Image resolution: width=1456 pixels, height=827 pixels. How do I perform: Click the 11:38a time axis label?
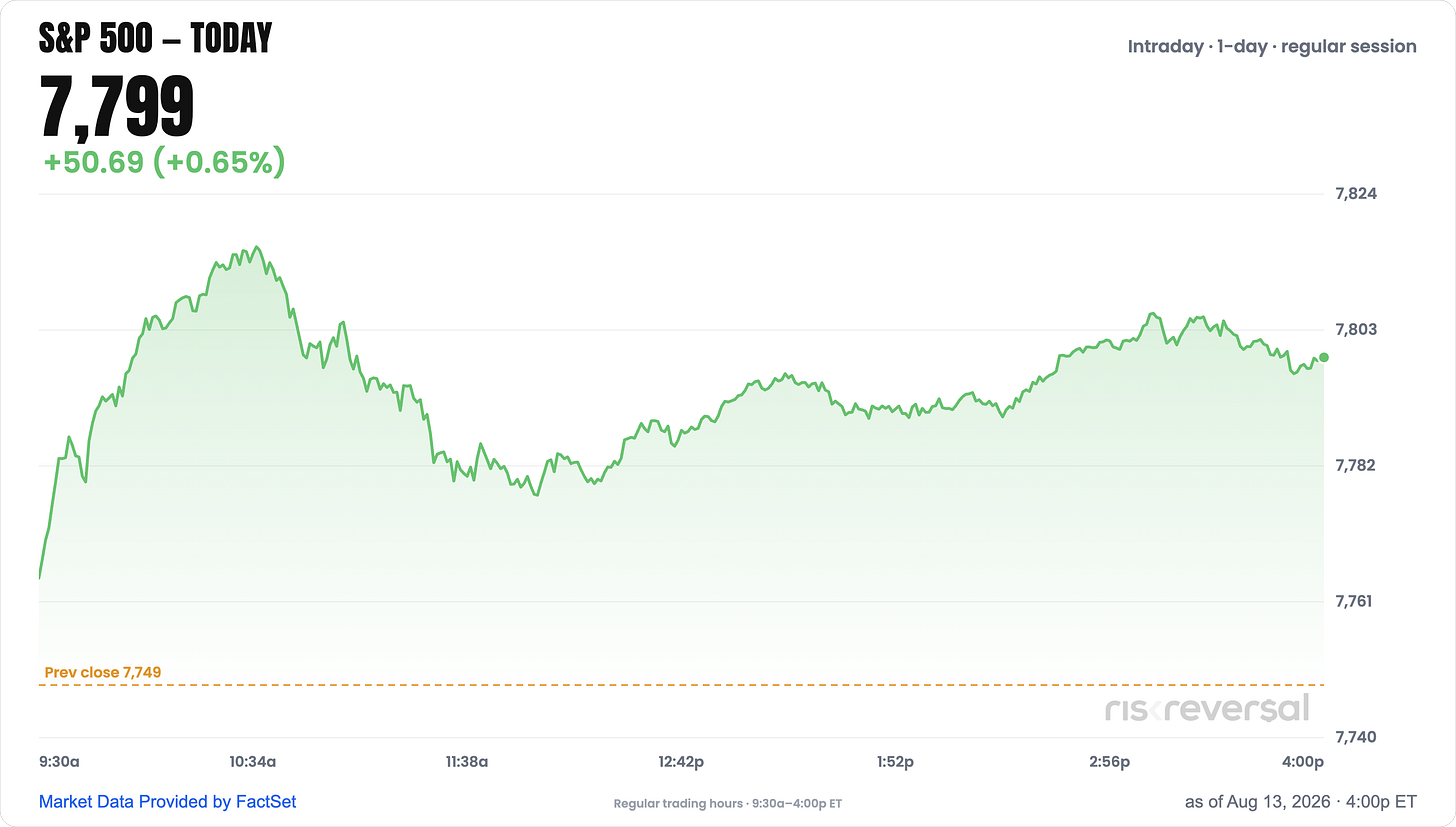[x=466, y=761]
